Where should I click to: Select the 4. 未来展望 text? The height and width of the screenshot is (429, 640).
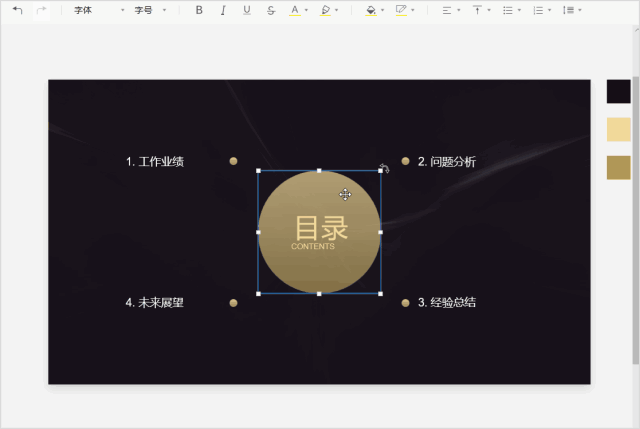pos(155,302)
